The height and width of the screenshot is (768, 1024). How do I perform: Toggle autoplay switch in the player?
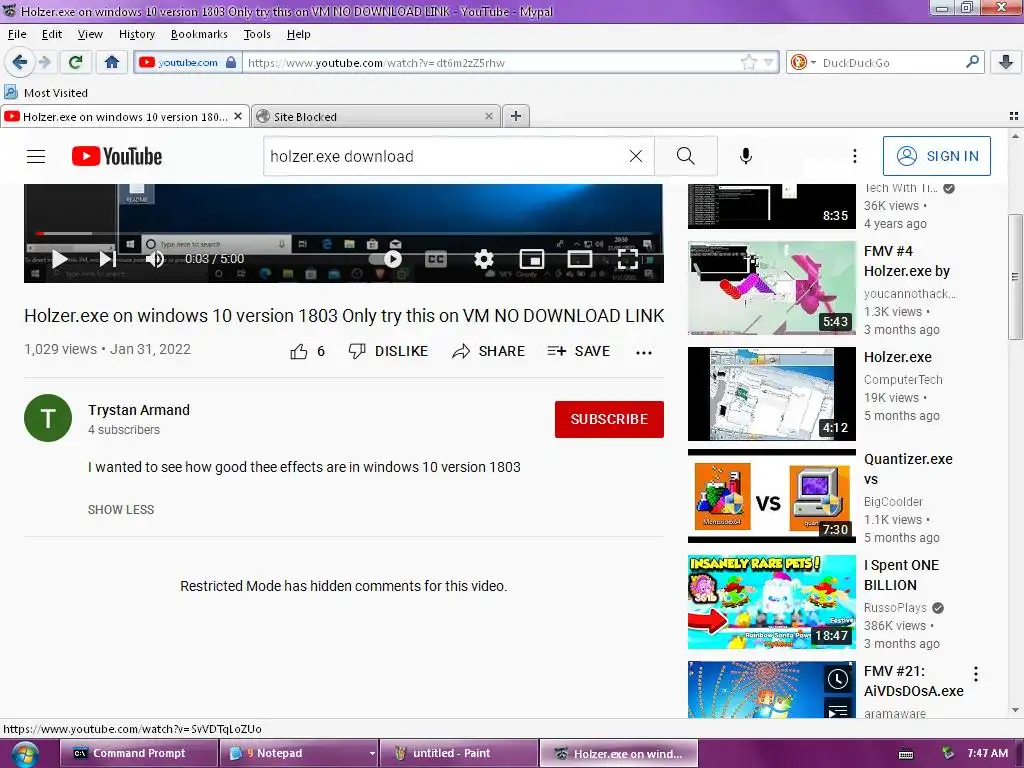[385, 259]
